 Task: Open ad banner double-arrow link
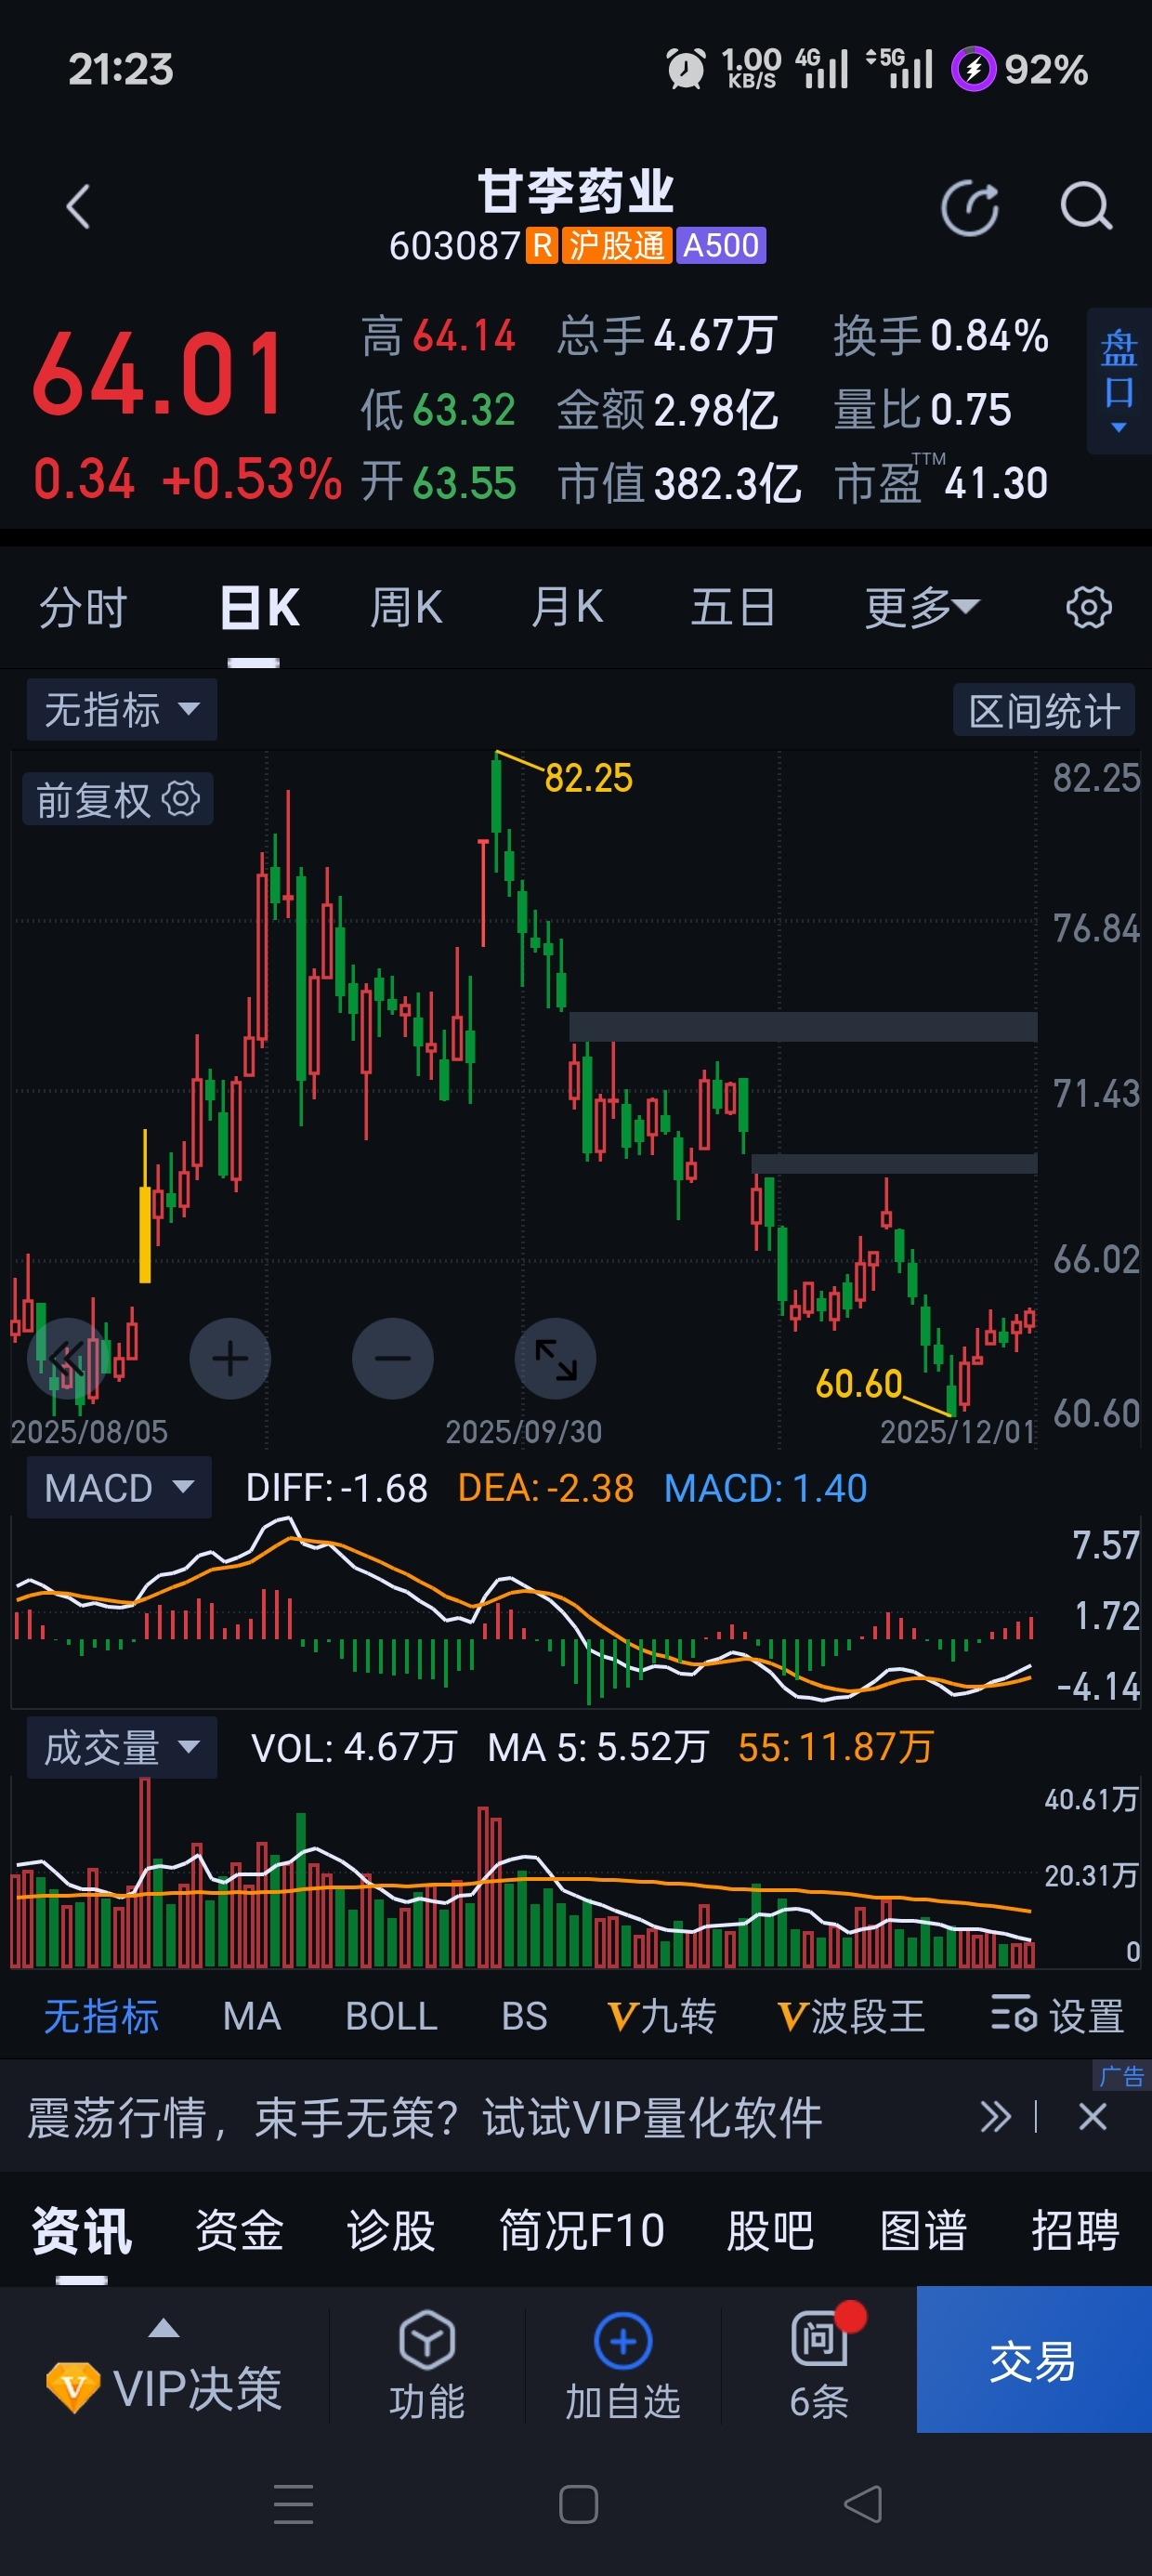tap(995, 2116)
